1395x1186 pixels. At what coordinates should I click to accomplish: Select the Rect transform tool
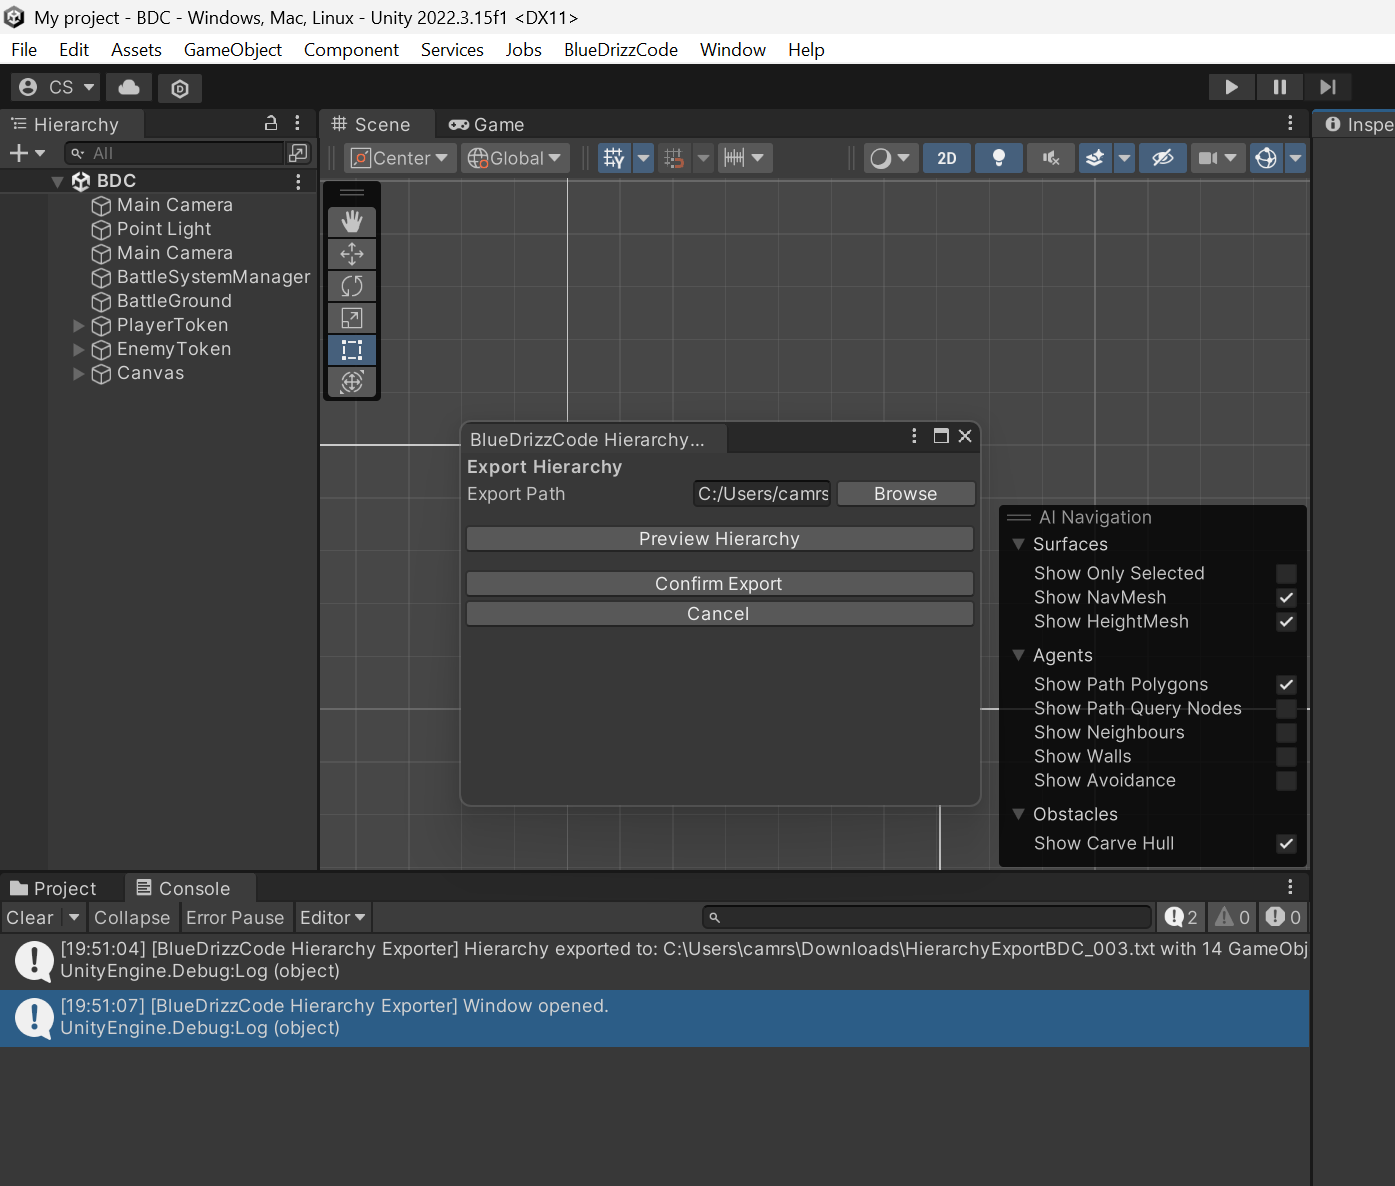[x=352, y=350]
